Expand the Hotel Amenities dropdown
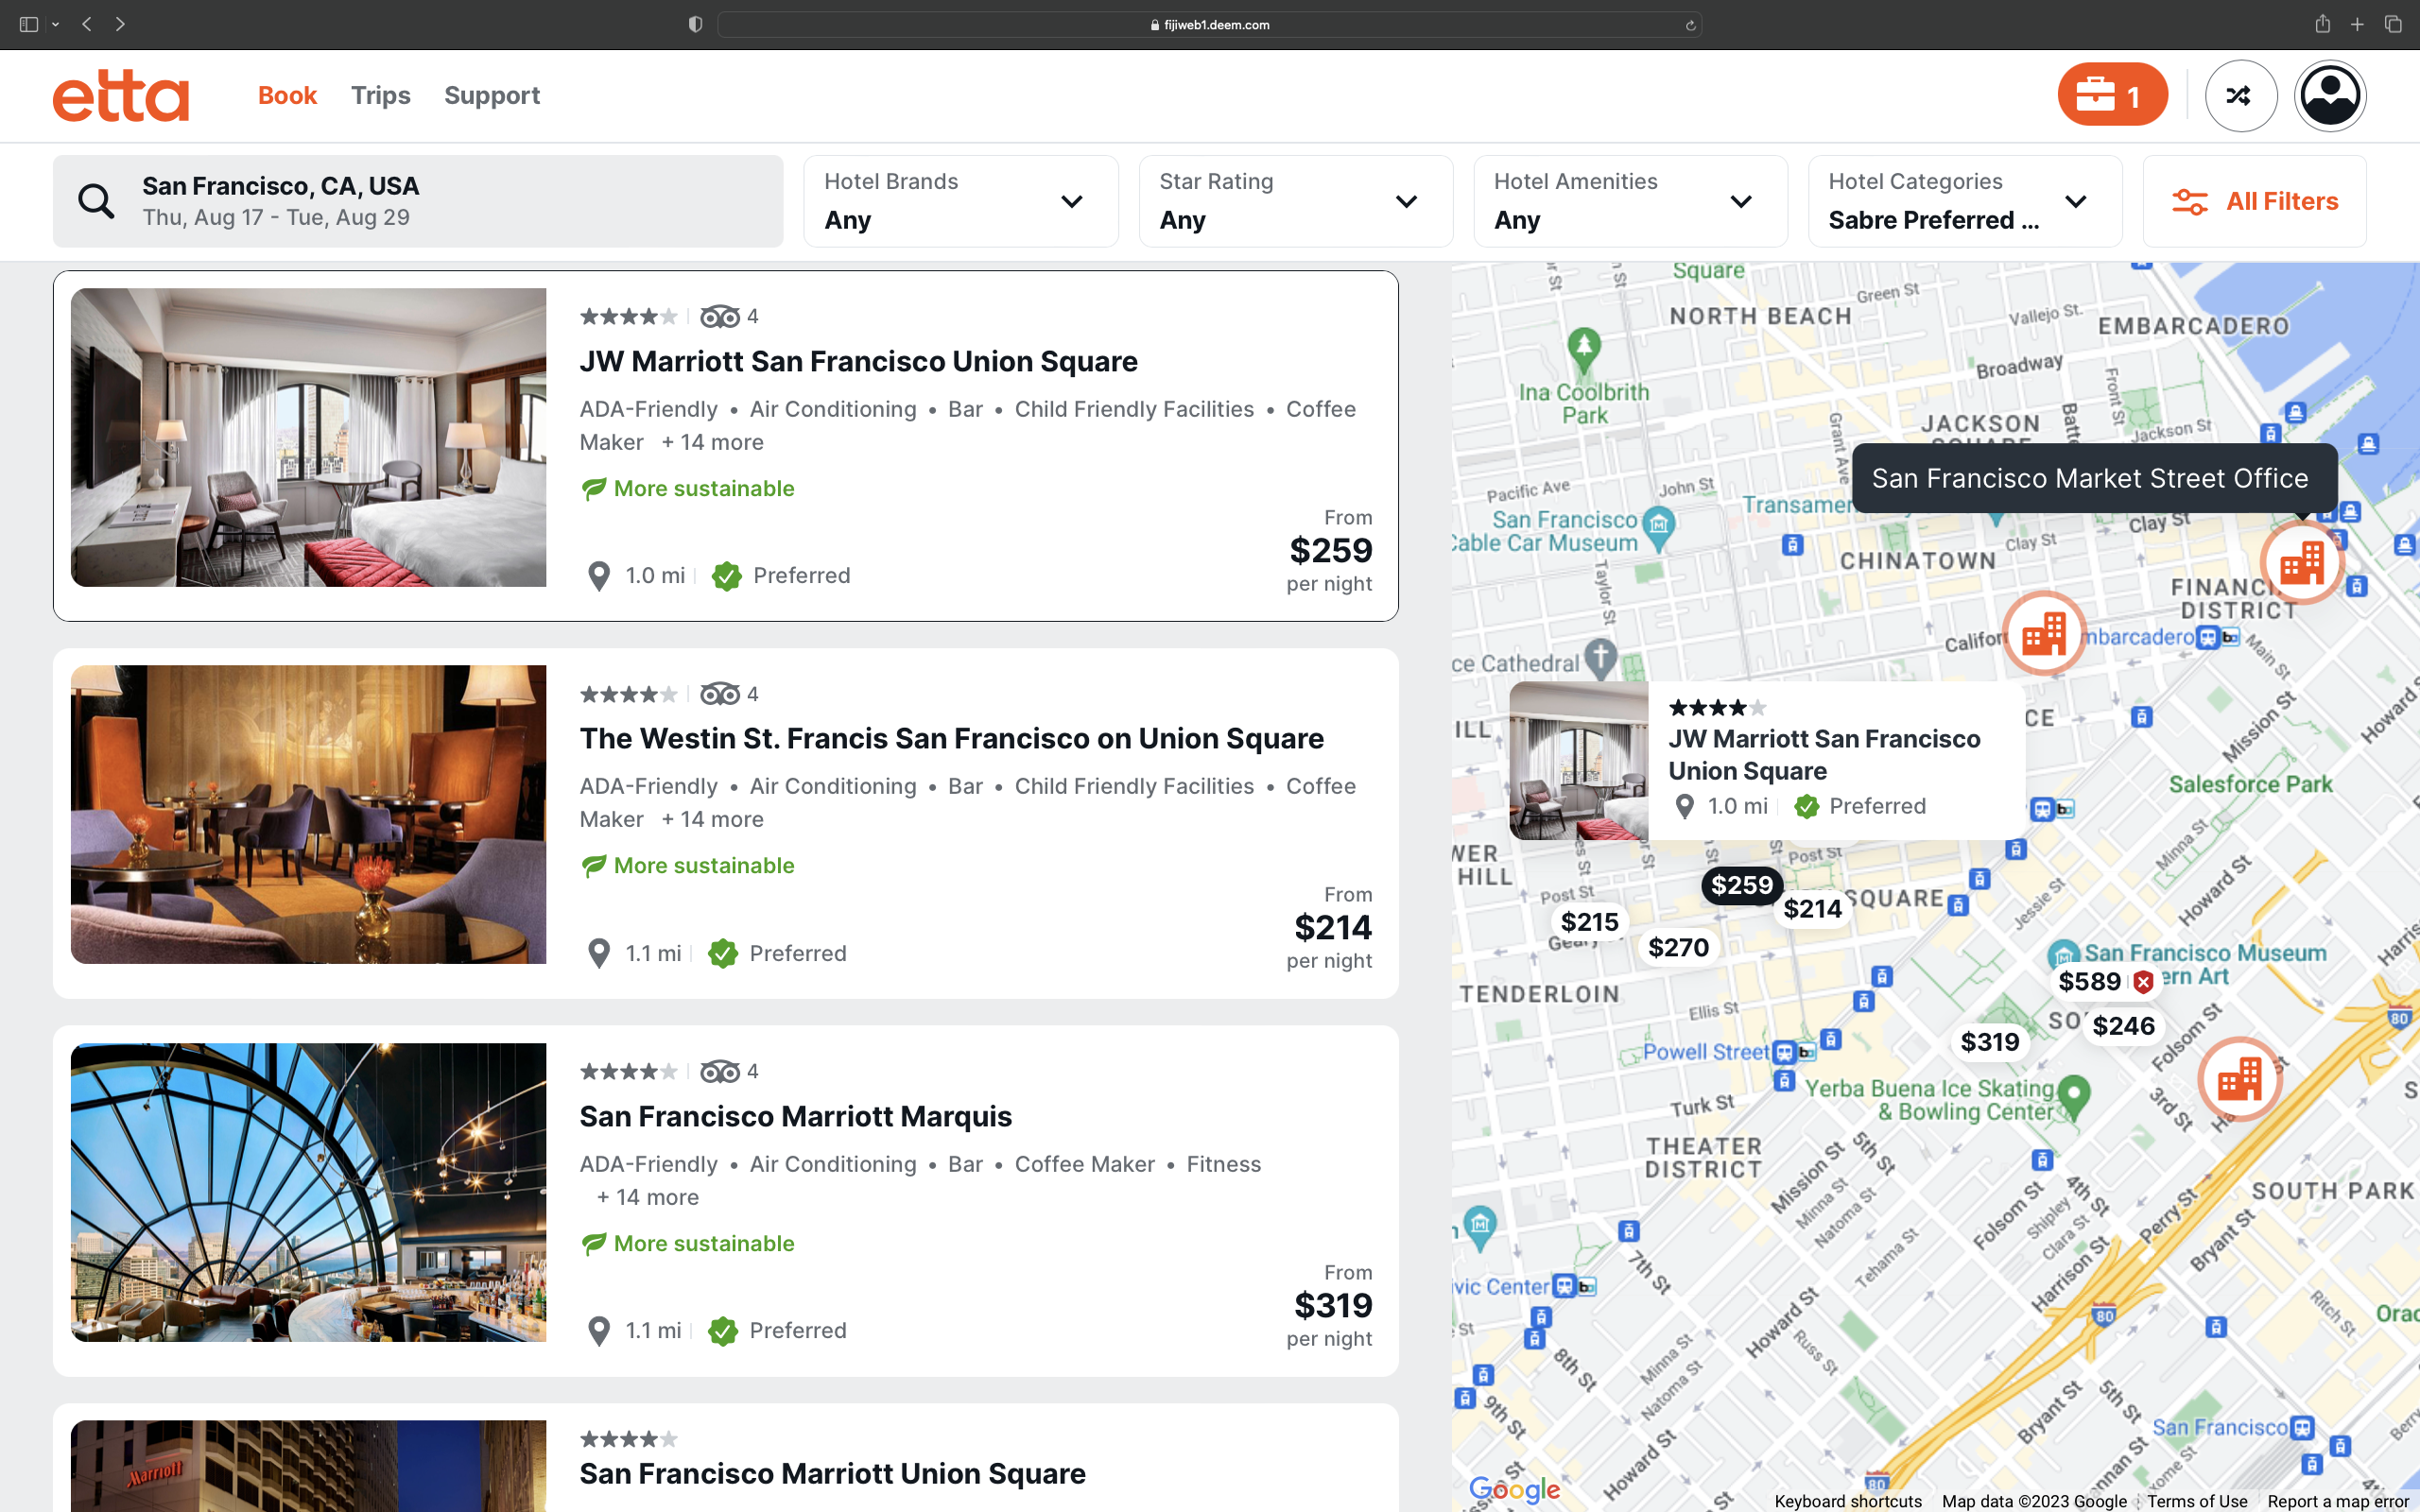This screenshot has width=2420, height=1512. 1630,201
